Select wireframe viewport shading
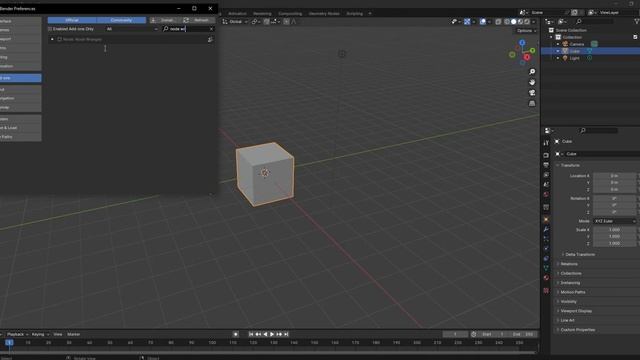The image size is (640, 360). tap(507, 22)
